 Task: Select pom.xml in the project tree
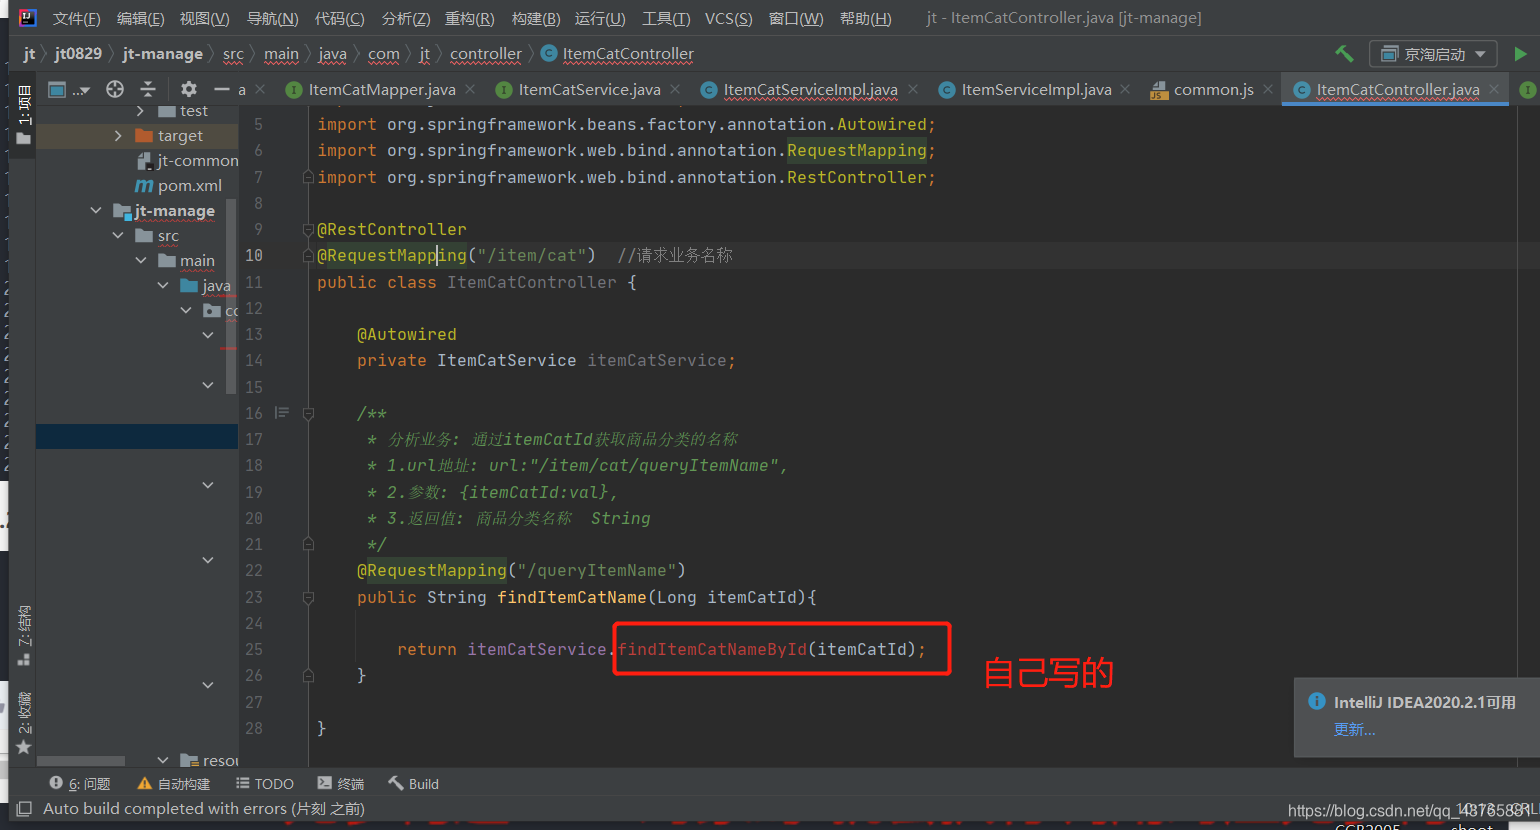coord(178,185)
